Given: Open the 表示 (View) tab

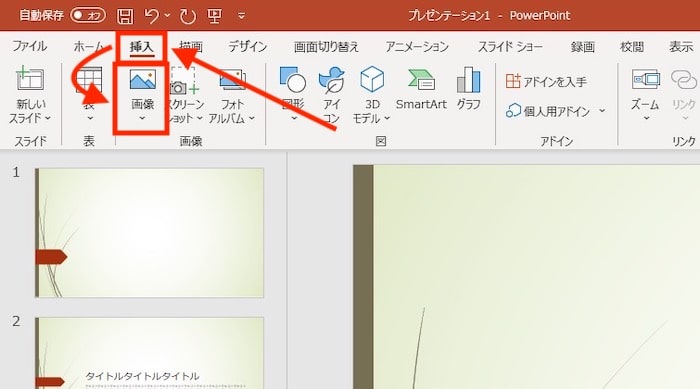Looking at the screenshot, I should tap(681, 46).
